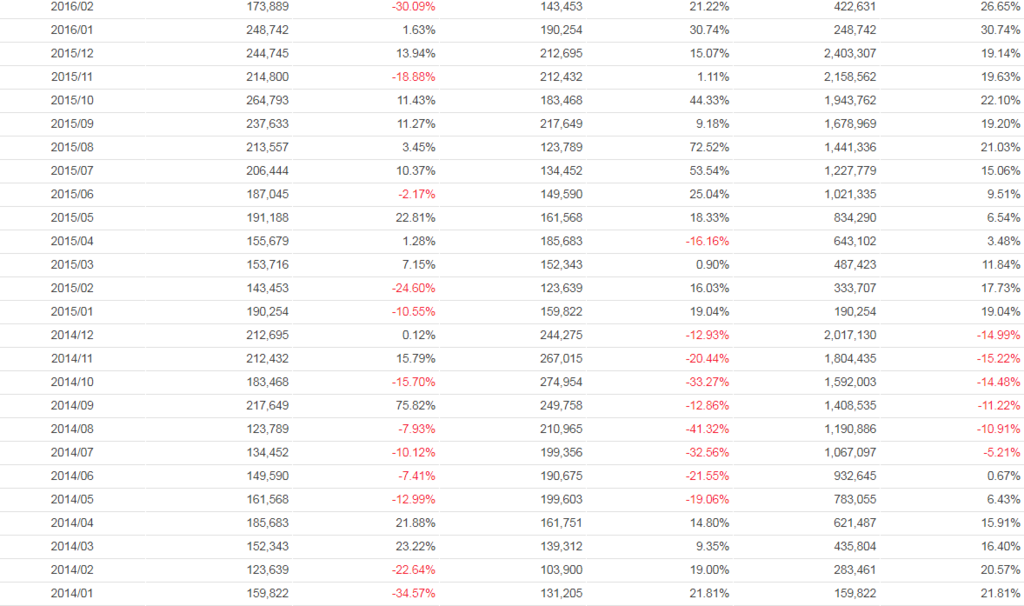Image resolution: width=1024 pixels, height=606 pixels.
Task: Select the 22.81% percentage cell
Action: click(x=415, y=217)
